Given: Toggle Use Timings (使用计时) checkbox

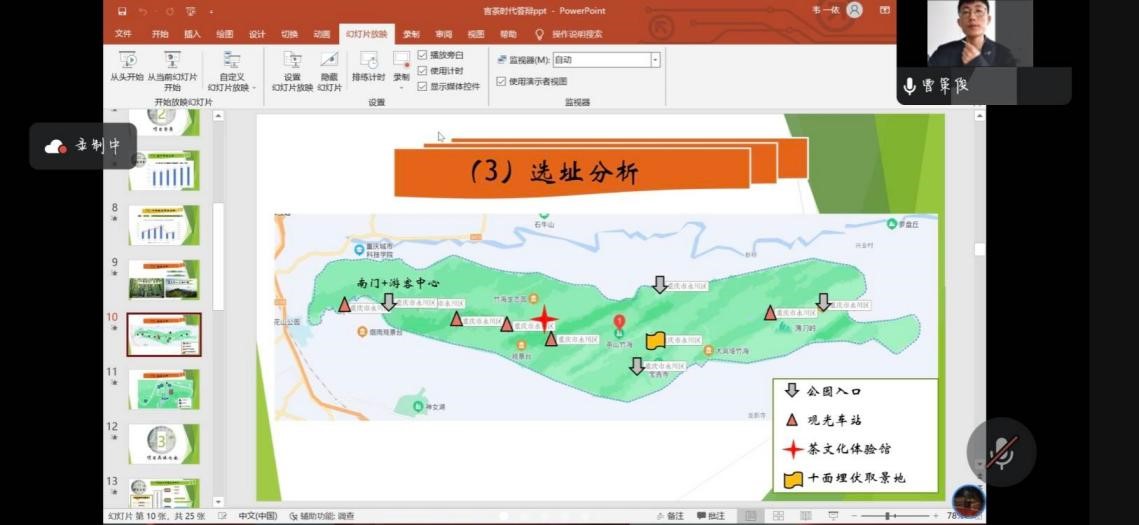Looking at the screenshot, I should point(422,70).
